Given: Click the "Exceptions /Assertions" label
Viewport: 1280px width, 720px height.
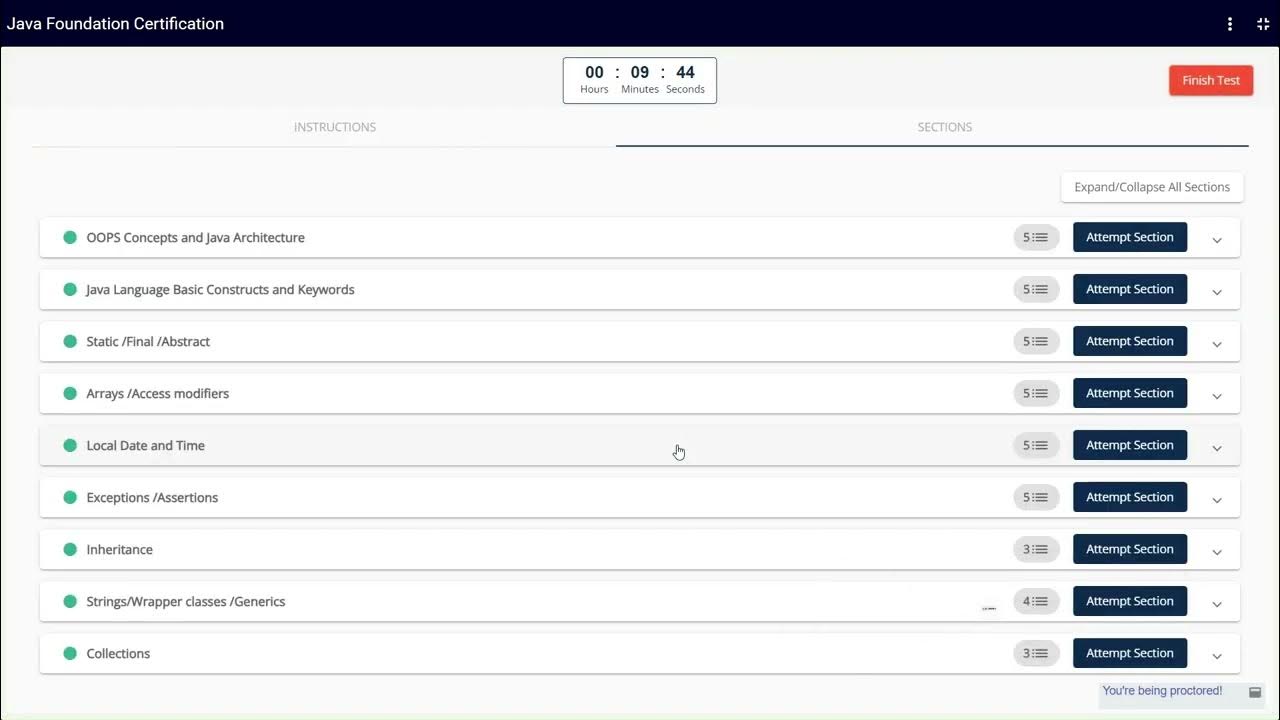Looking at the screenshot, I should (152, 498).
